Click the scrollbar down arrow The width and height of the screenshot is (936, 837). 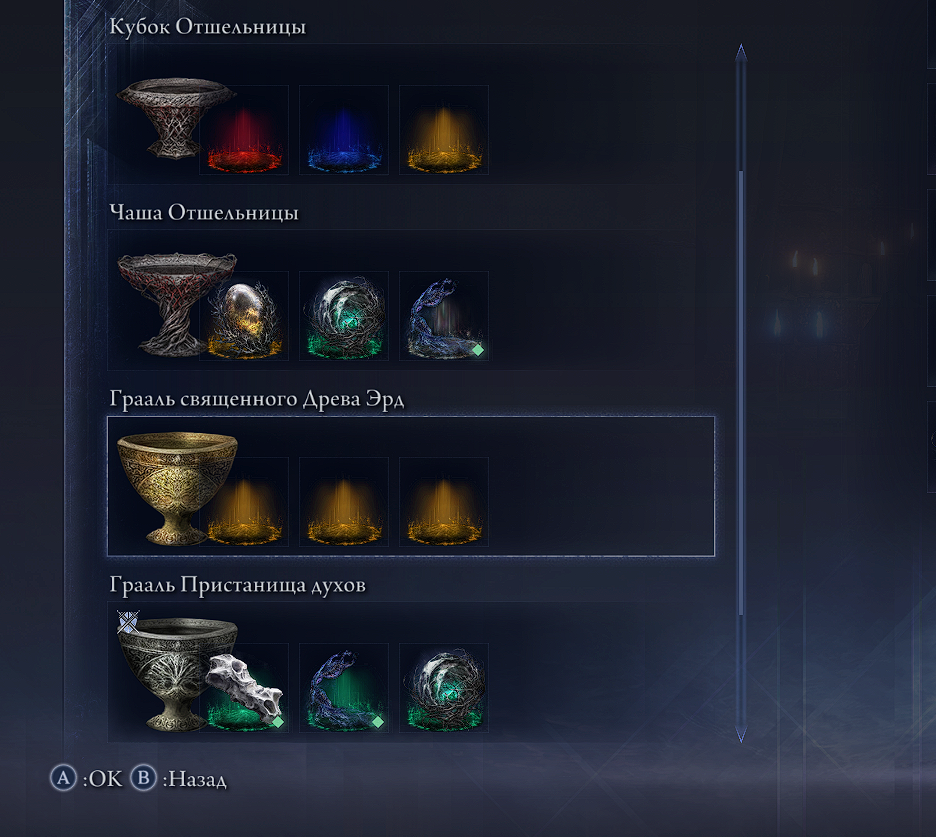click(741, 734)
